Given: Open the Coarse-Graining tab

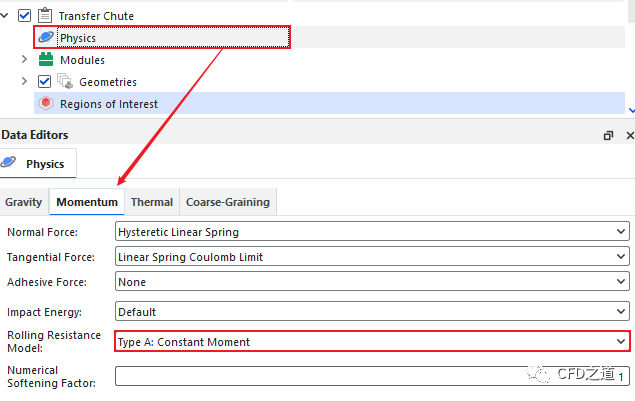Looking at the screenshot, I should [228, 202].
